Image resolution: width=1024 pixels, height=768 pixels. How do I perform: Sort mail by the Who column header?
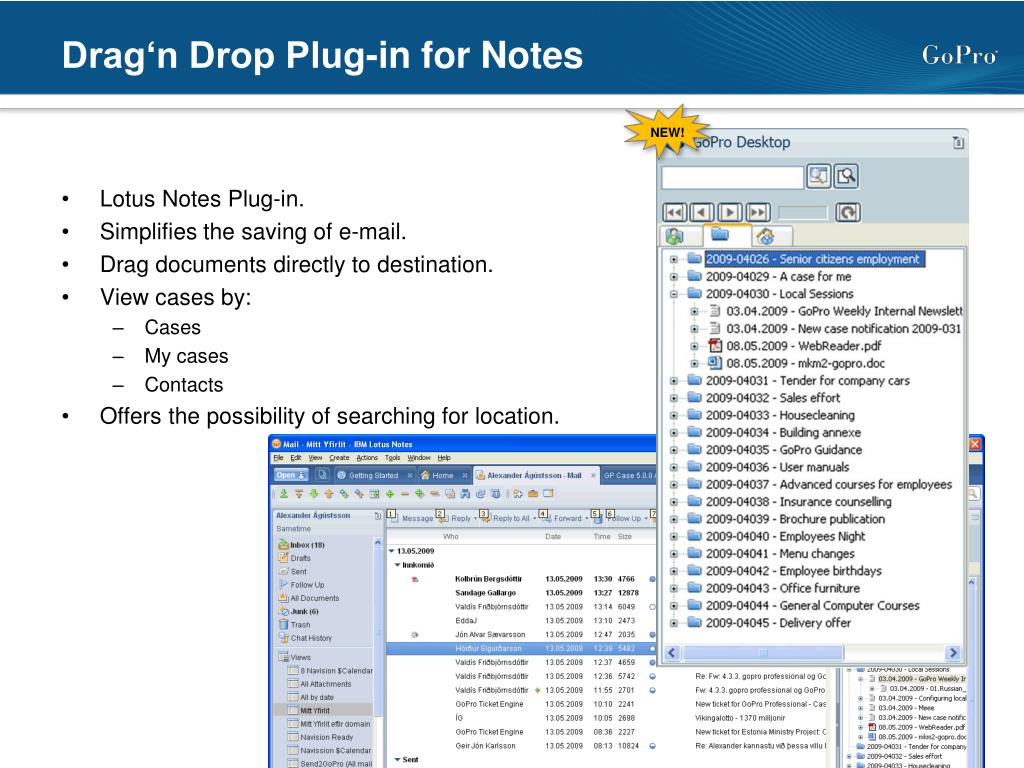click(x=451, y=537)
